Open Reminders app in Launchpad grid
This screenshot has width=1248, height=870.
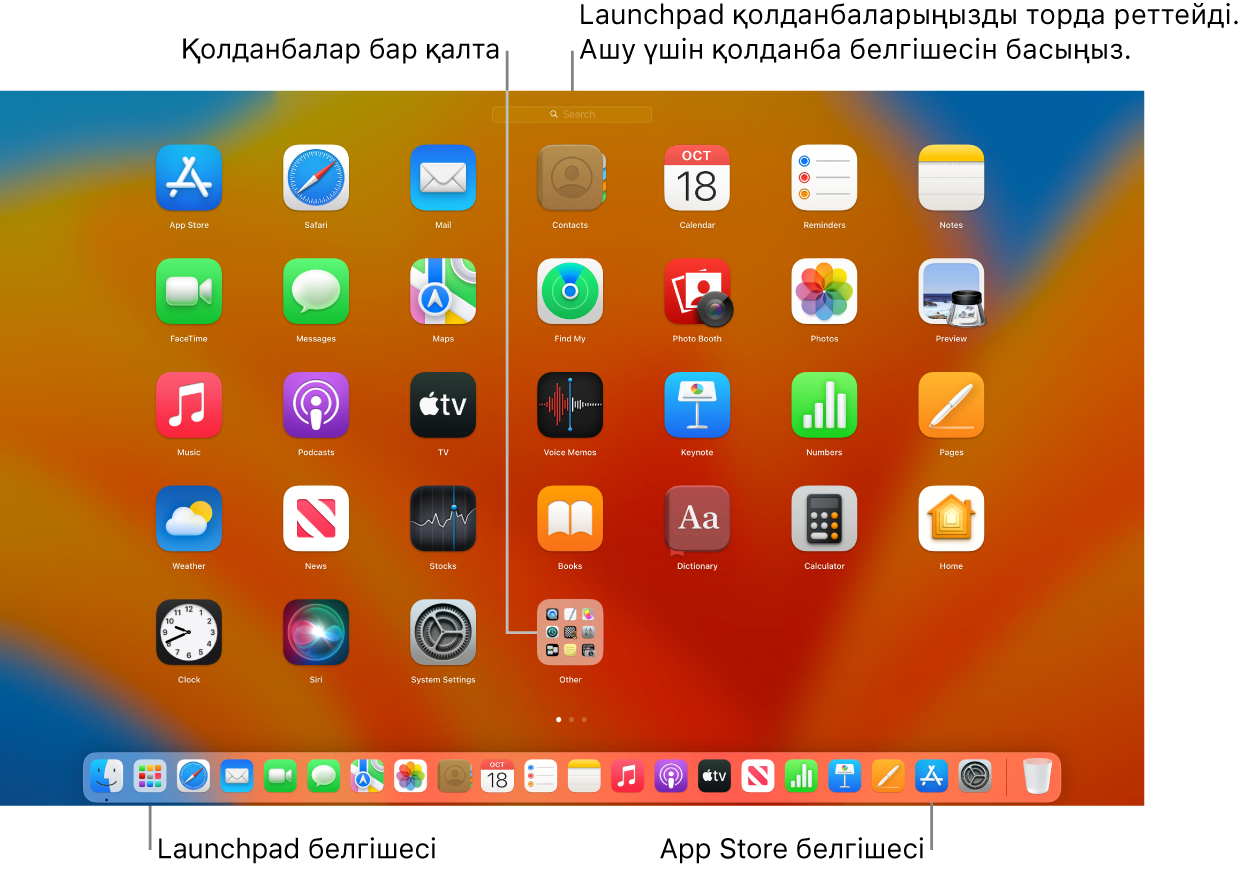click(x=824, y=178)
